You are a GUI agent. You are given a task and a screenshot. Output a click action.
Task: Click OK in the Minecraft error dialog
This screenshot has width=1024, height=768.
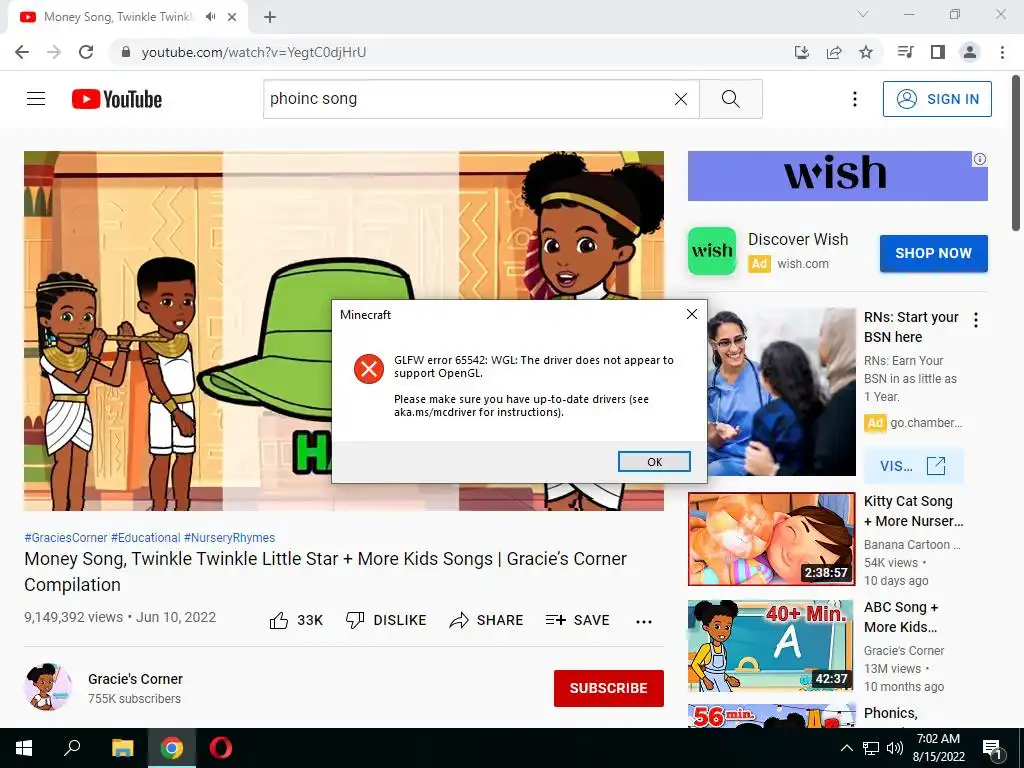(x=654, y=462)
